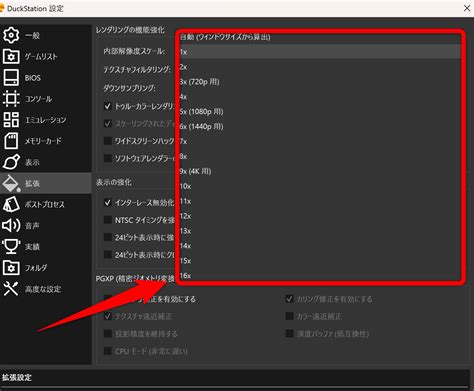
Task: Select 15x resolution scale option
Action: tap(320, 261)
